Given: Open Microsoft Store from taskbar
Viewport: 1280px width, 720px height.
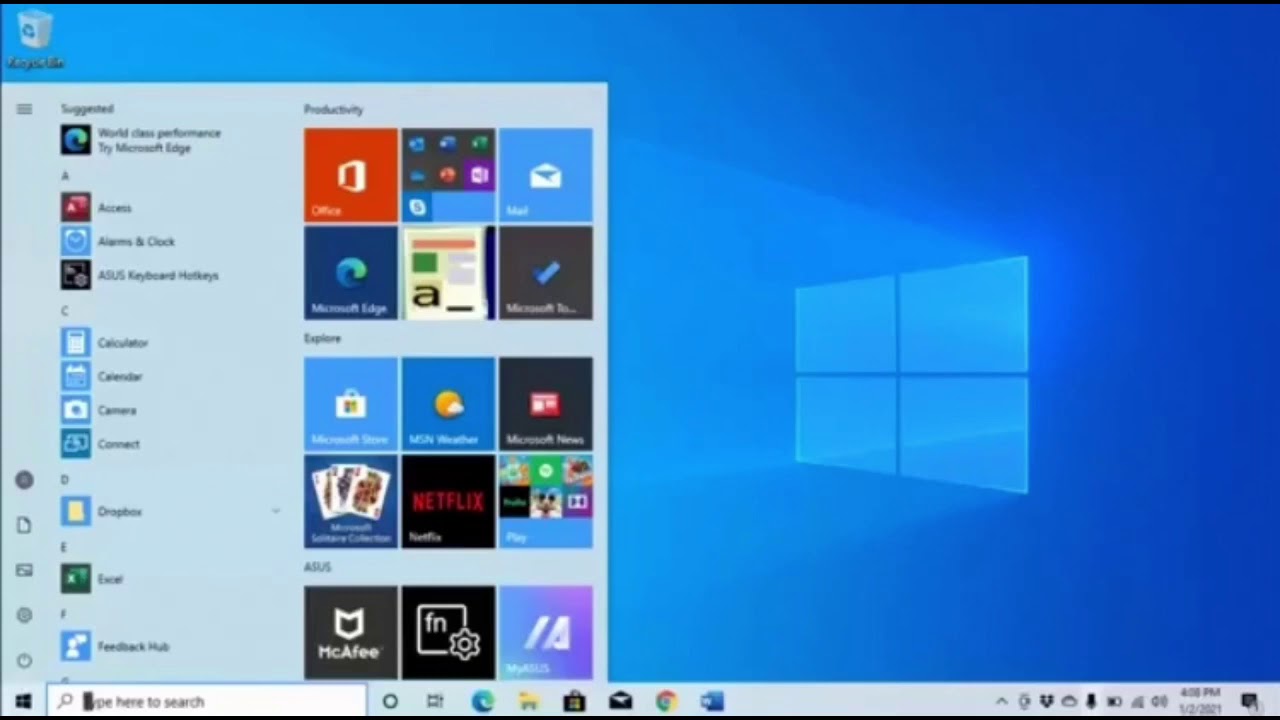Looking at the screenshot, I should click(574, 701).
